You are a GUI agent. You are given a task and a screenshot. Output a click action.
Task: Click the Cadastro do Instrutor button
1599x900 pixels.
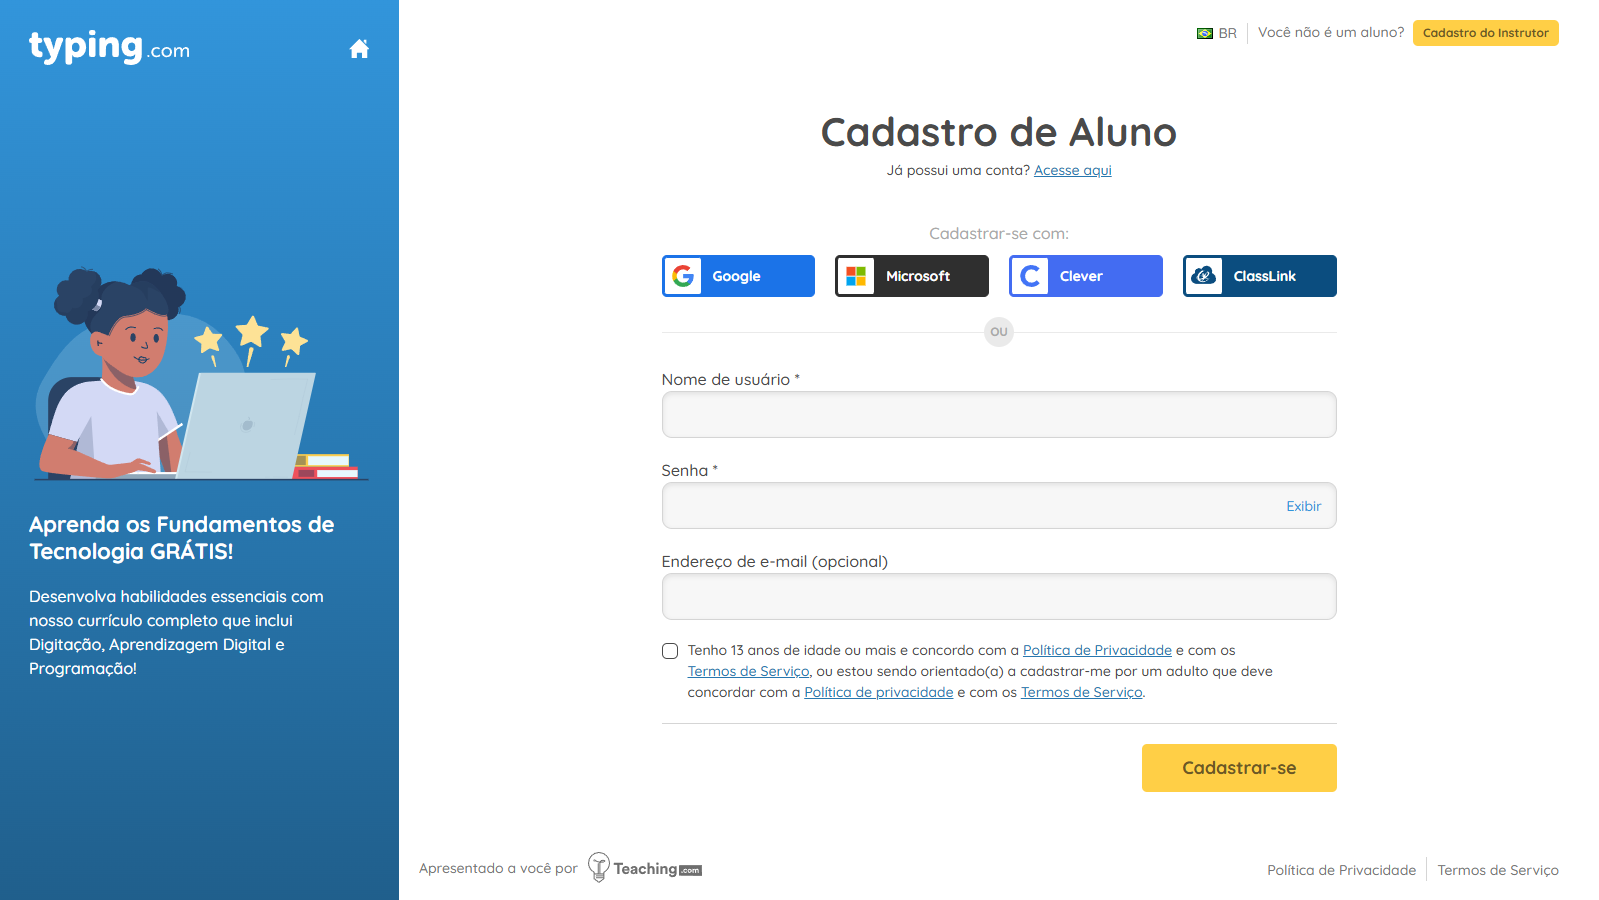[x=1485, y=33]
